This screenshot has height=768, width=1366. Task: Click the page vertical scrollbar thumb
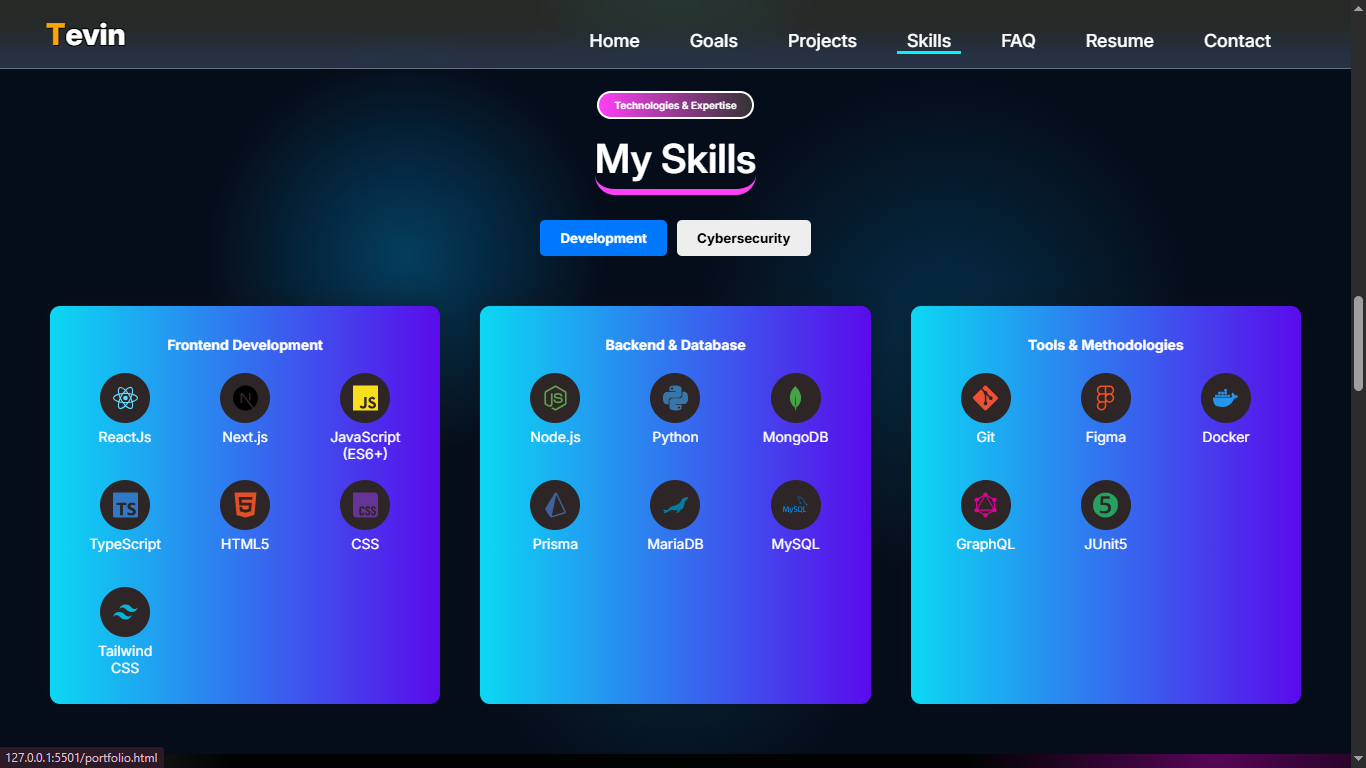1358,343
